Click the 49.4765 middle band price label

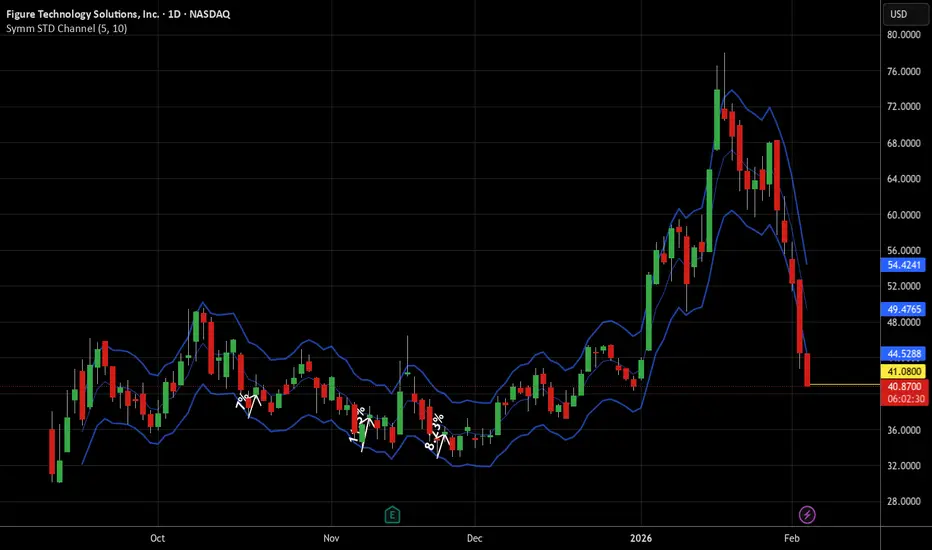click(x=903, y=309)
